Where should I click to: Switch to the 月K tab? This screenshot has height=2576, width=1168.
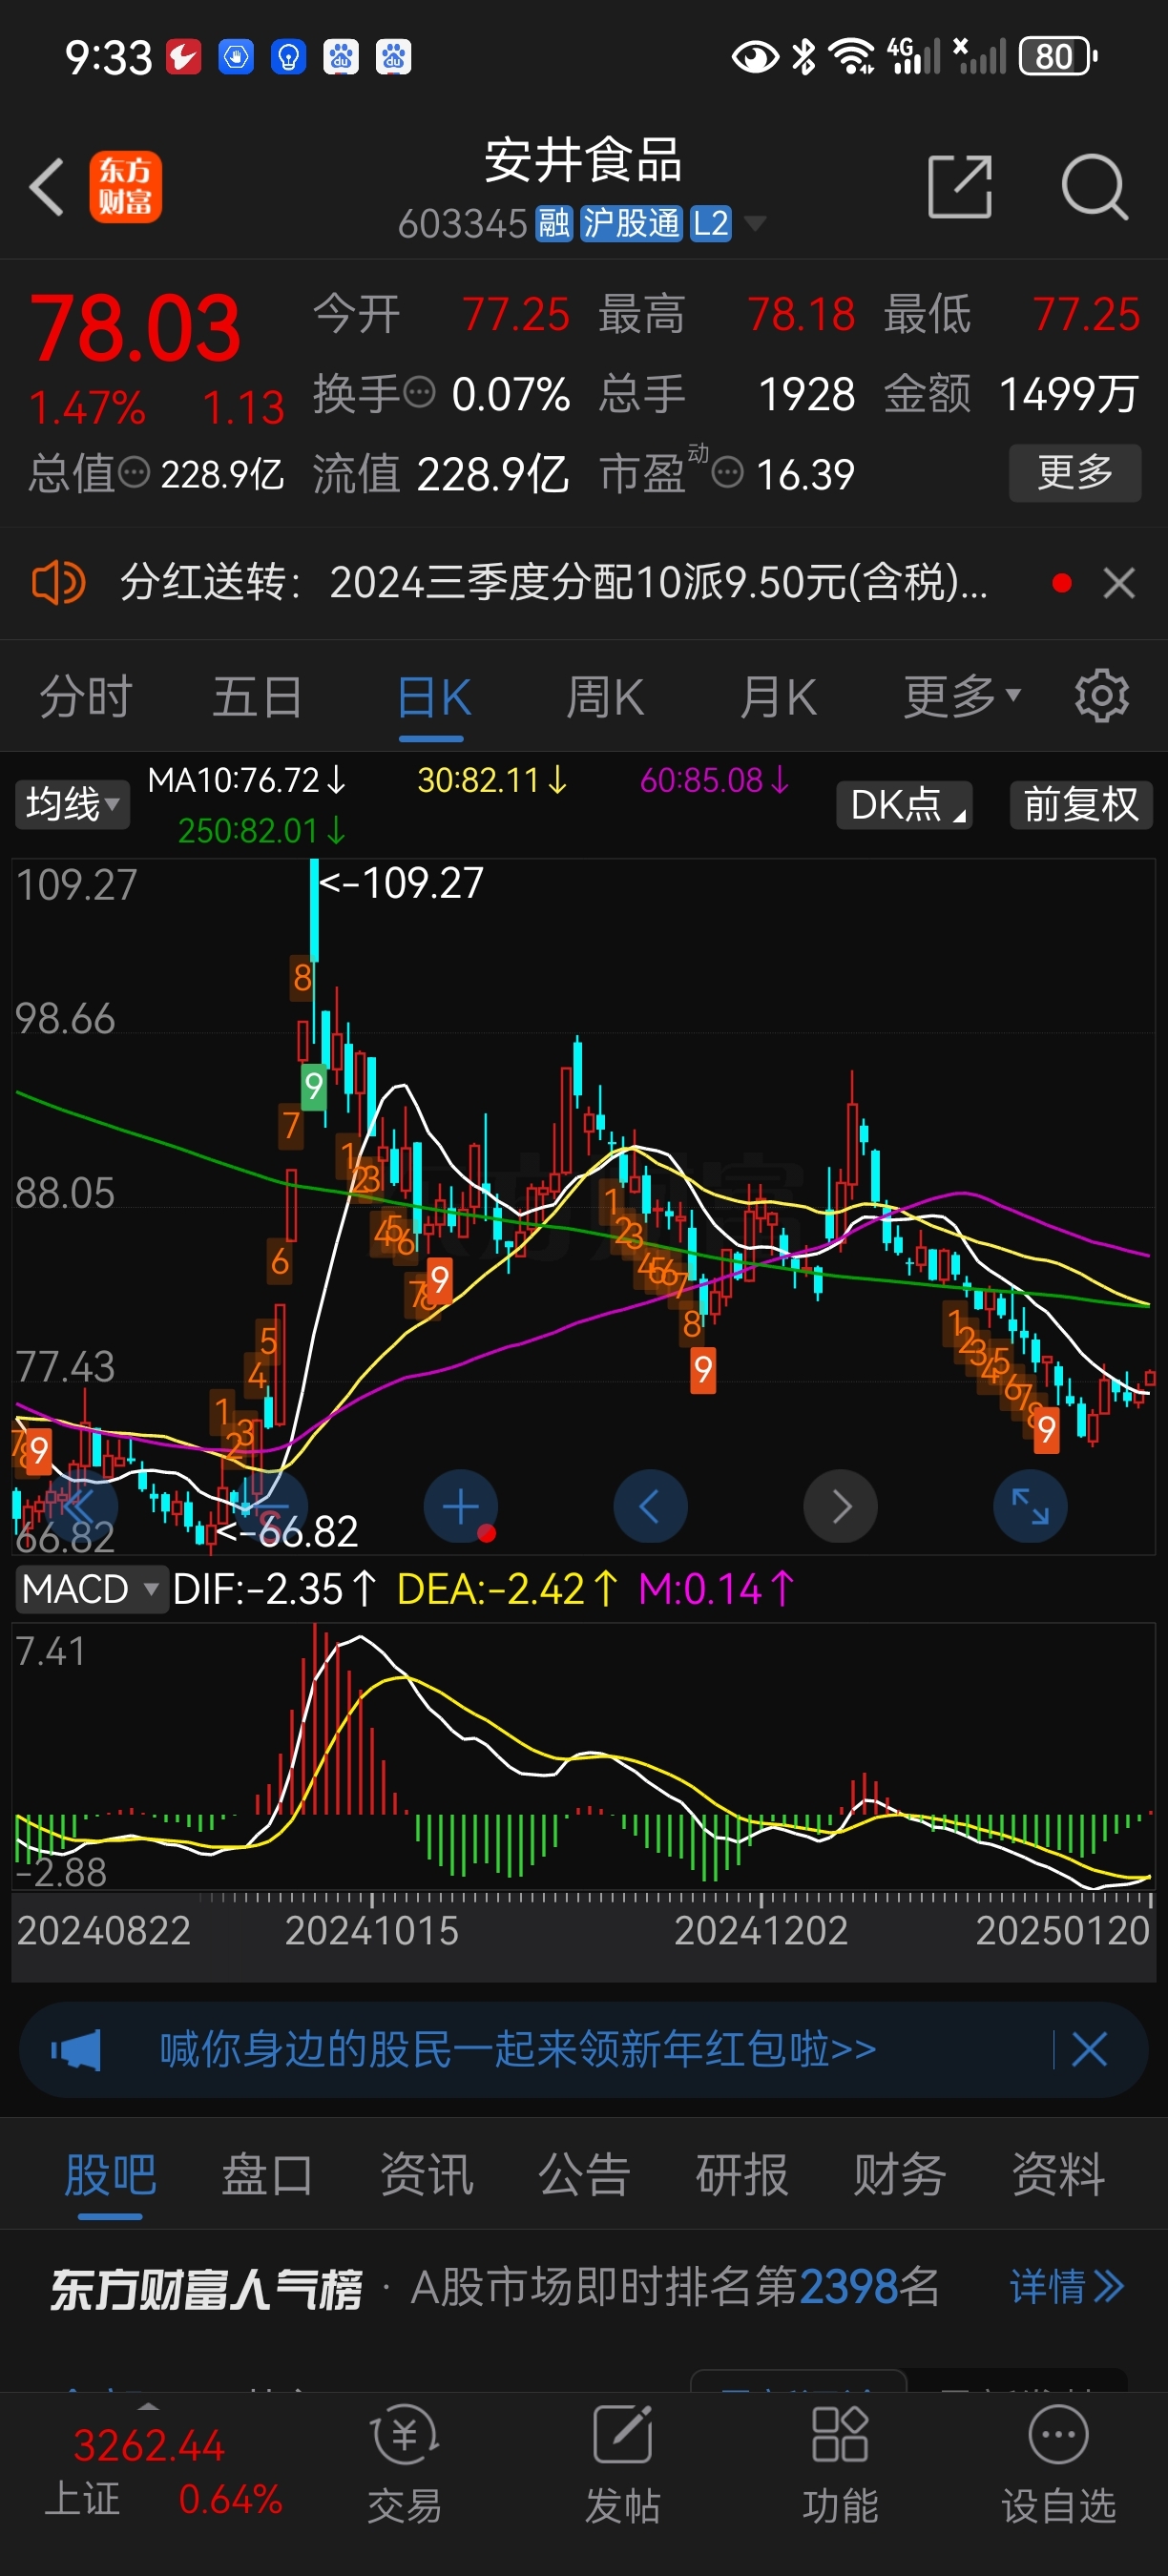point(778,696)
